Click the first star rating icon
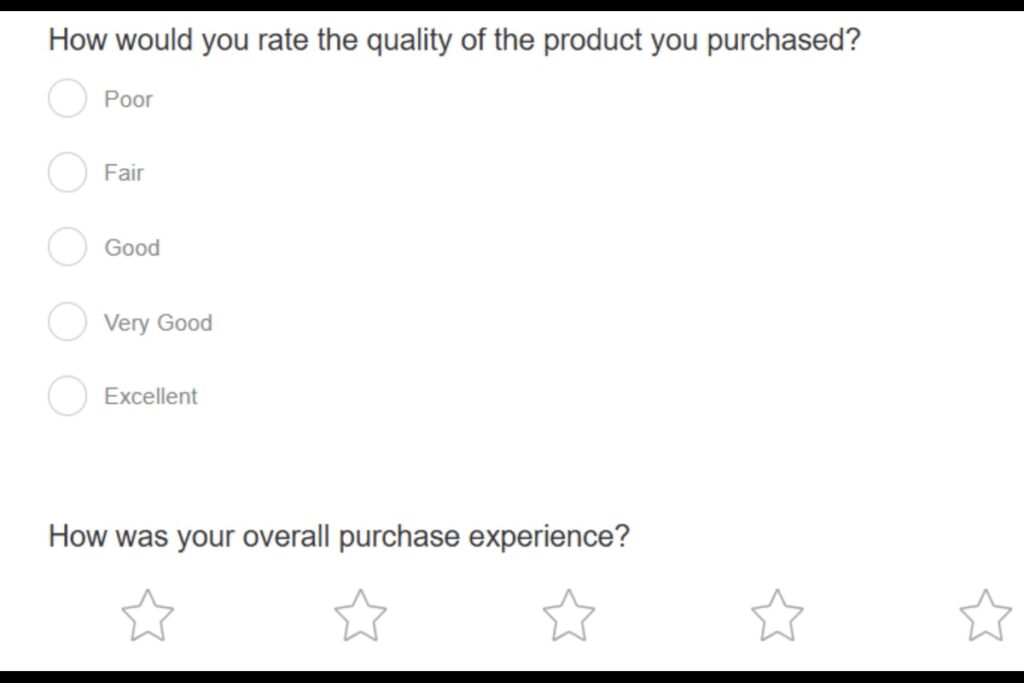The height and width of the screenshot is (683, 1024). tap(147, 615)
